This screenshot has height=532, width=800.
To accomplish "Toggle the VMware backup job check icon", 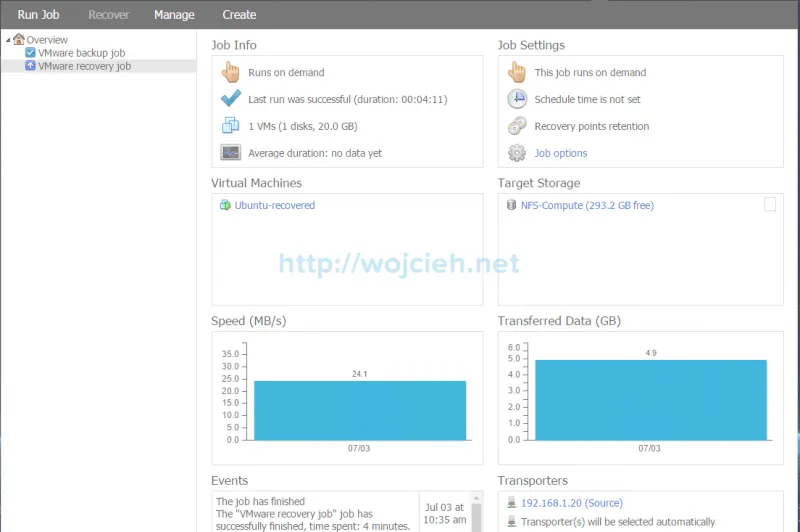I will 30,53.
